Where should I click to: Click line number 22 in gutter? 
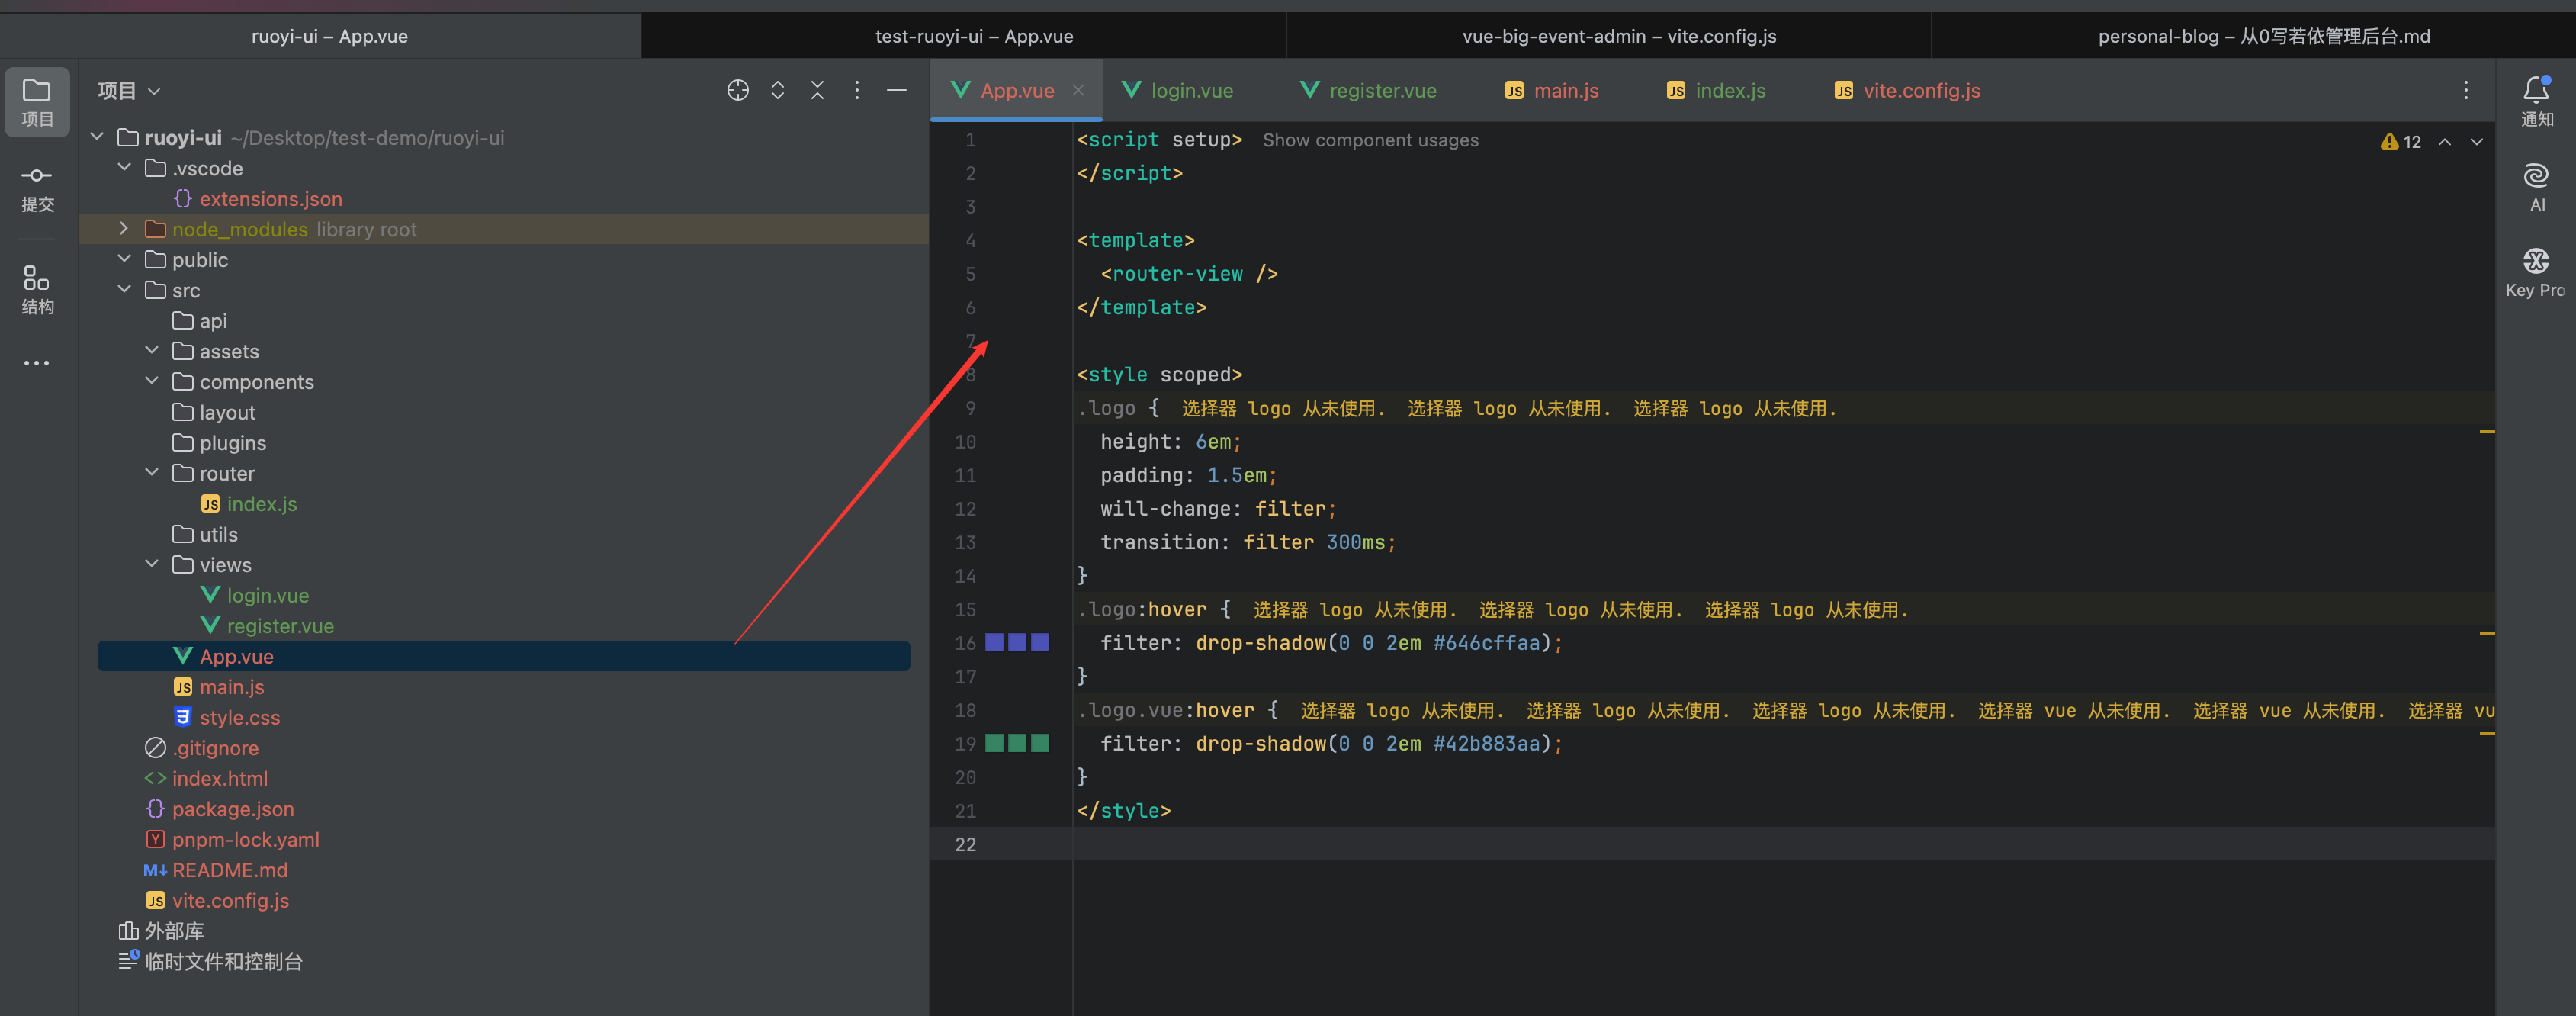(965, 844)
